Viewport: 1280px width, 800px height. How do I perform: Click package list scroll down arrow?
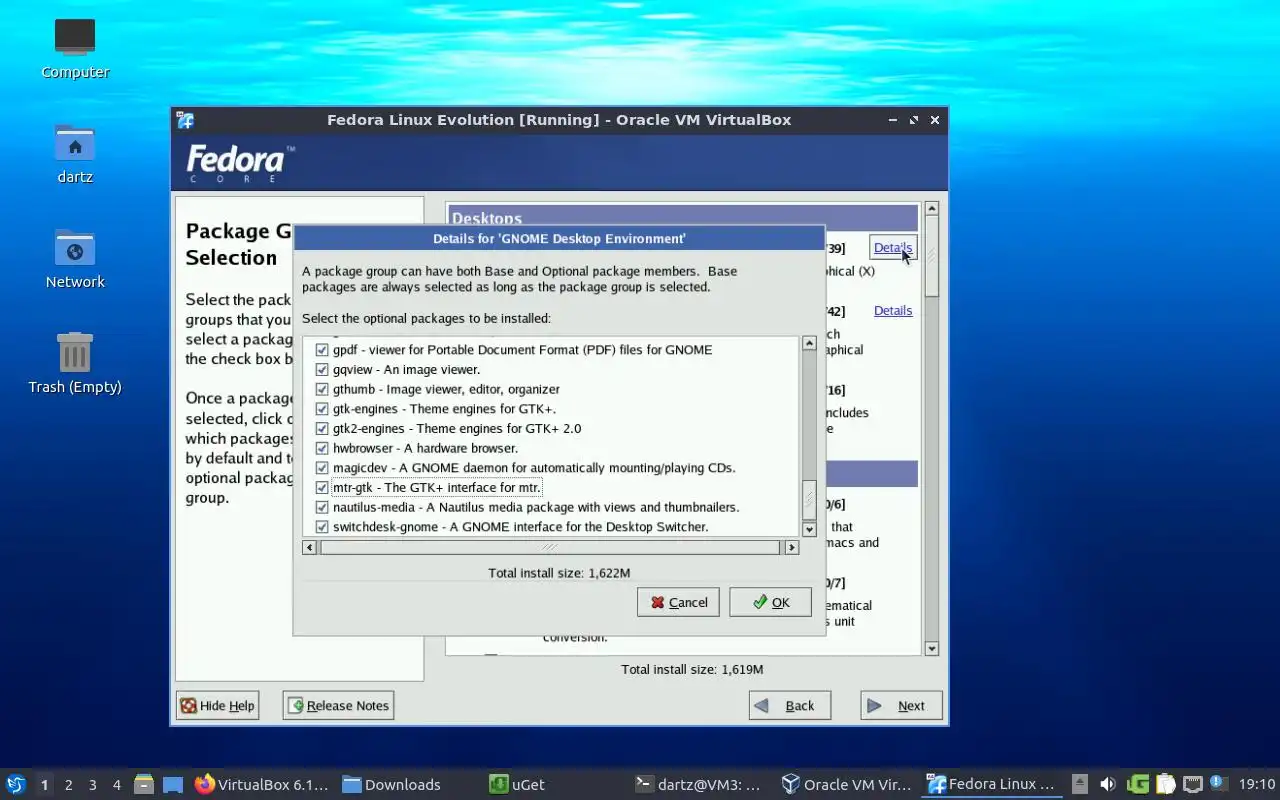pos(810,529)
